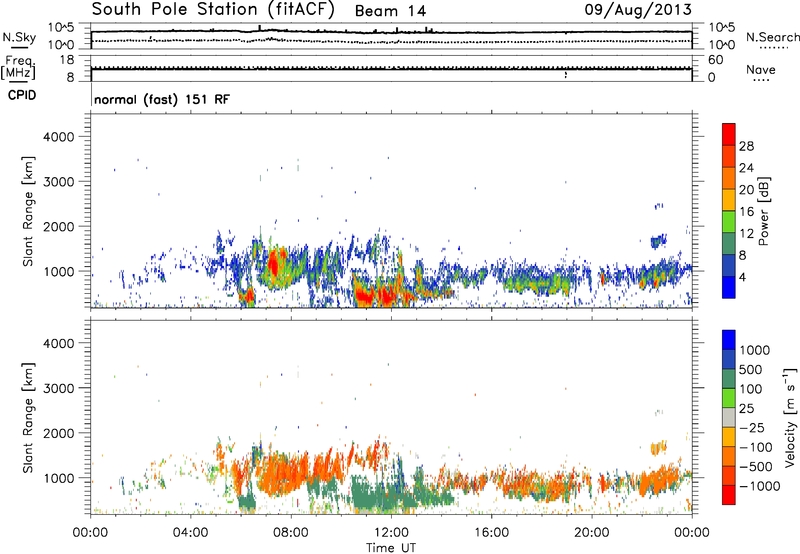The image size is (800, 554).
Task: Click the '60' tick on the Nave axis
Action: pos(716,60)
